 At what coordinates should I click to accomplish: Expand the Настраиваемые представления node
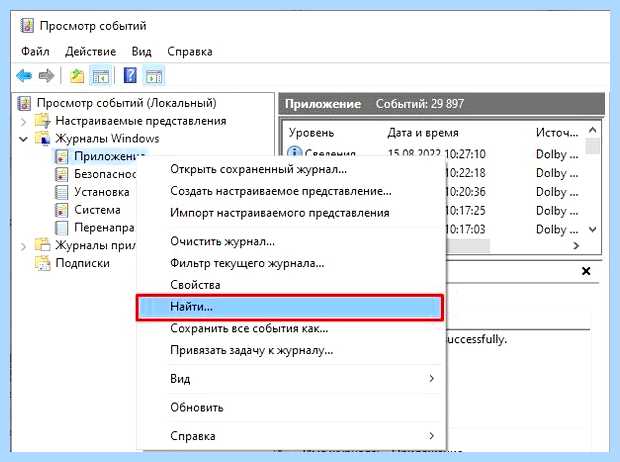click(23, 121)
